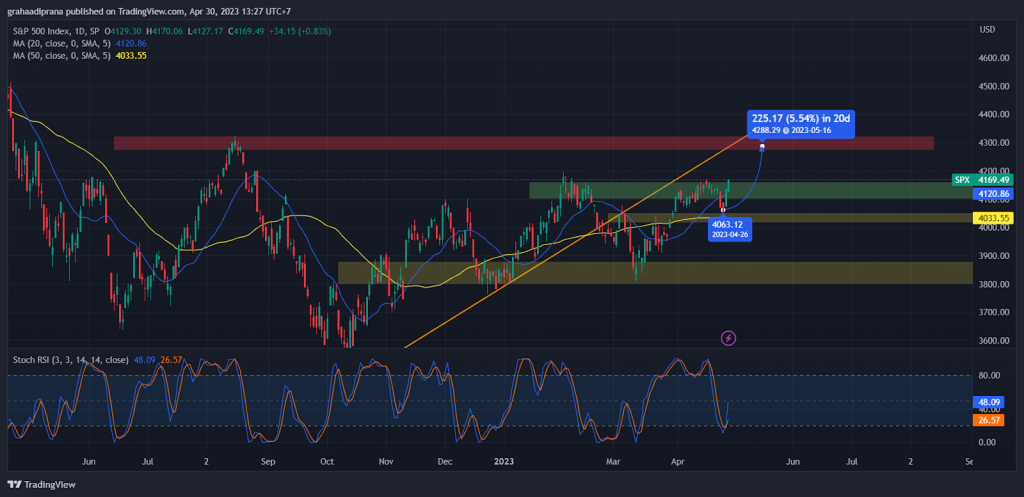Click the 4600.00 price axis label
Viewport: 1024px width, 497px height.
[x=994, y=57]
